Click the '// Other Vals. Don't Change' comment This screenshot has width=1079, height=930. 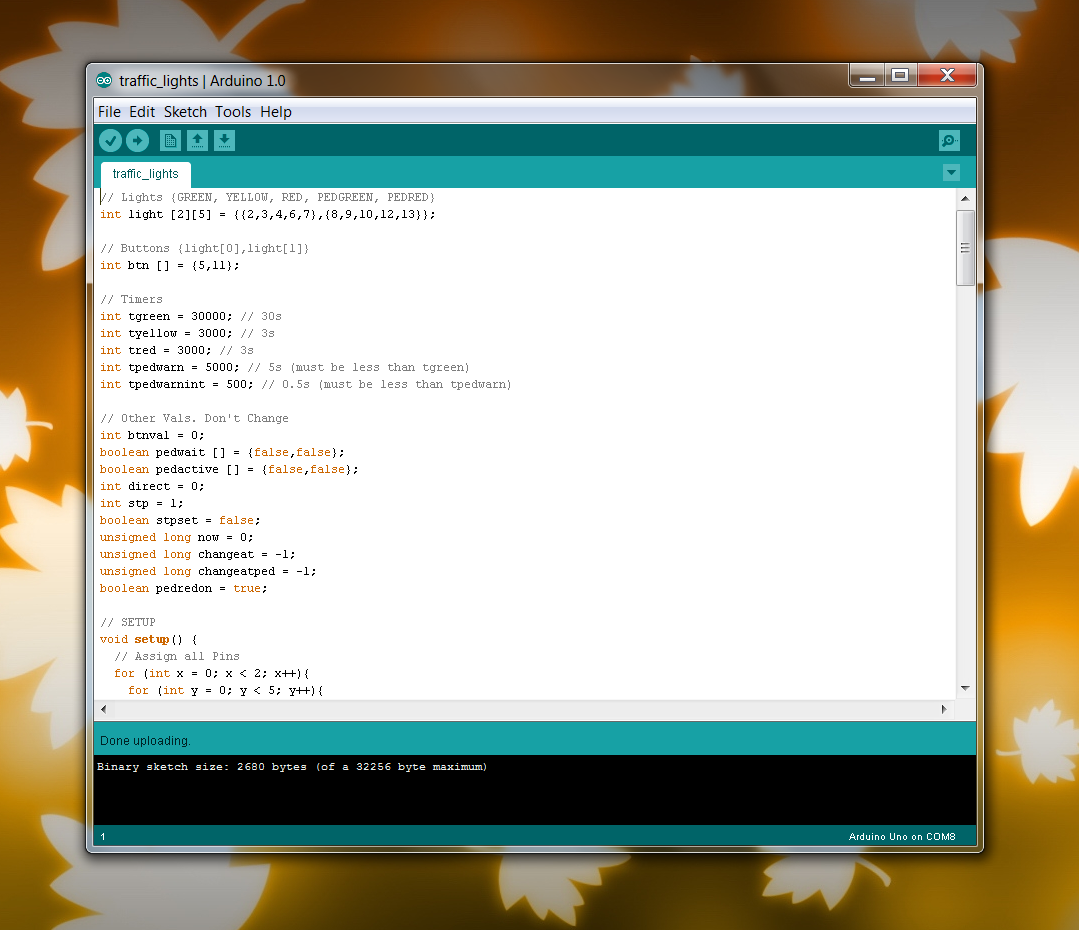[x=194, y=418]
